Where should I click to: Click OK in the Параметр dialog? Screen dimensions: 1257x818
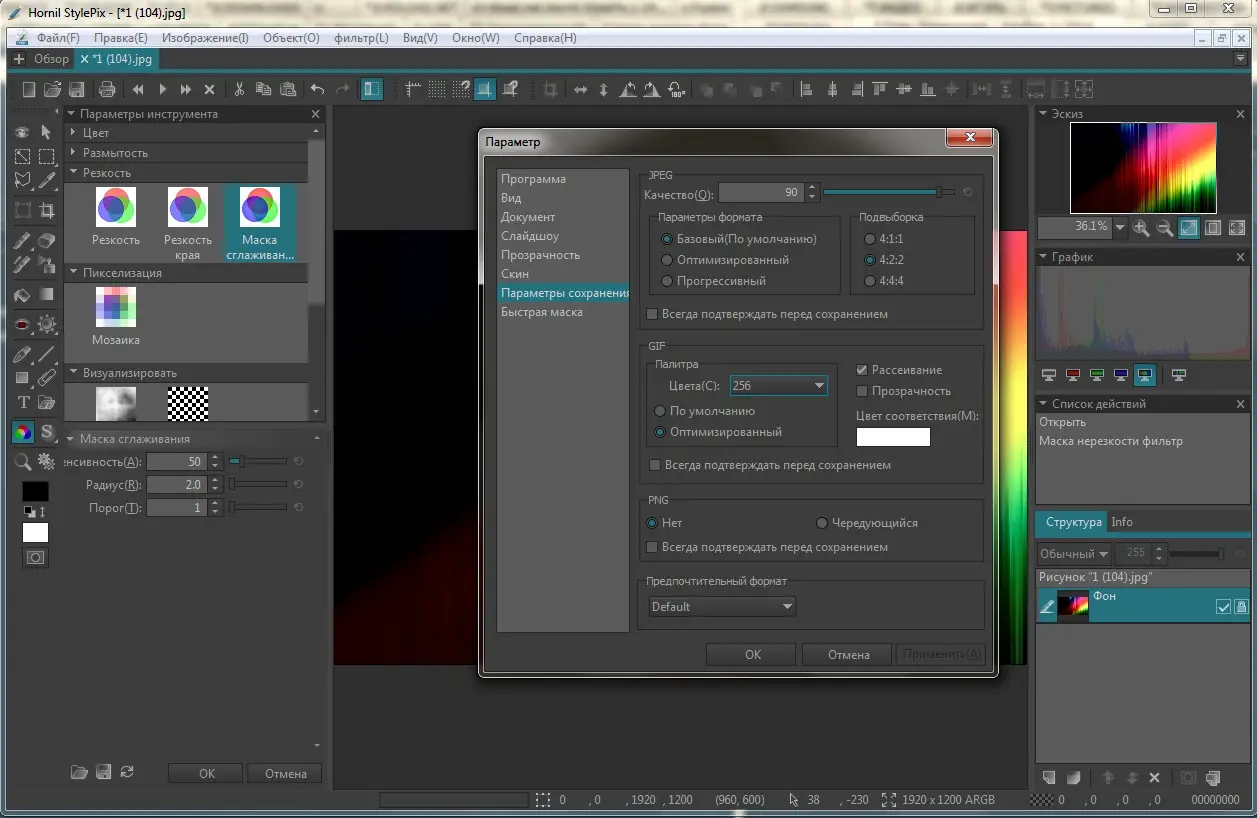(x=752, y=654)
